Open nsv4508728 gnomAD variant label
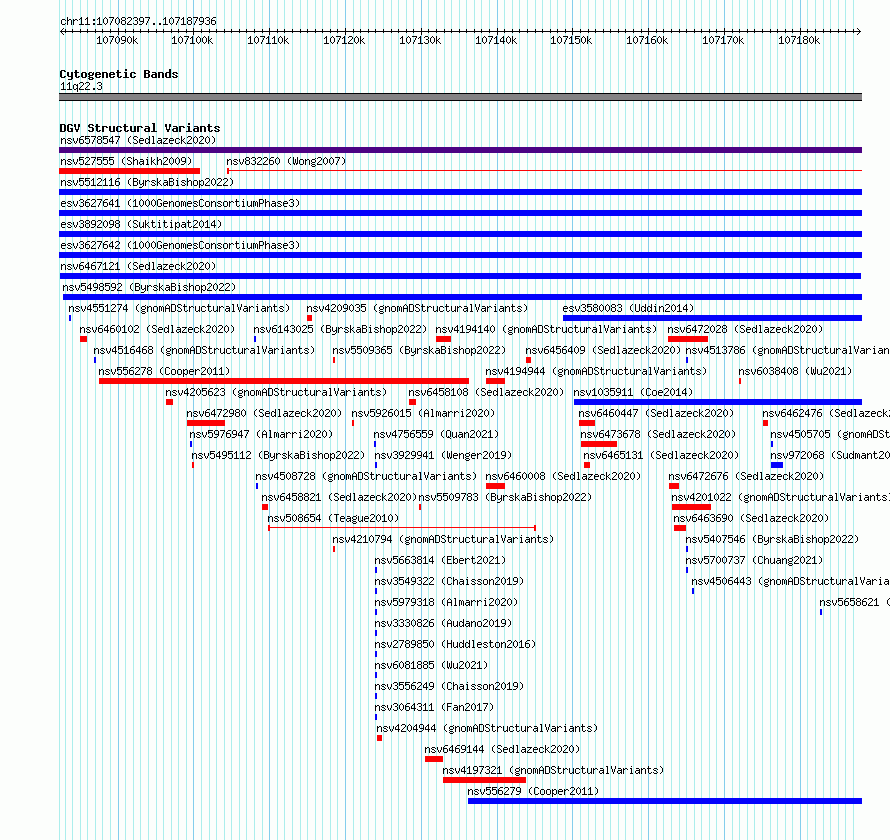Screen dimensions: 890x840 [366, 476]
